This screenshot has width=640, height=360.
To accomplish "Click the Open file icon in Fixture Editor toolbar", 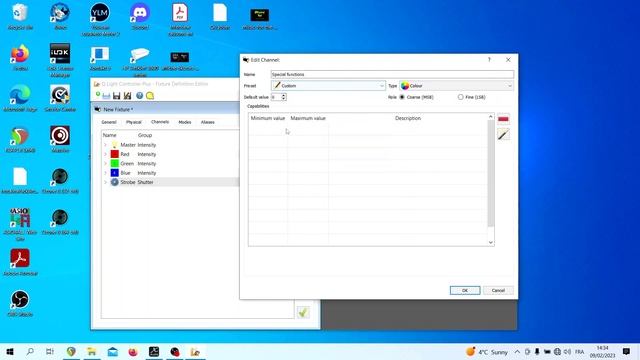I will pyautogui.click(x=107, y=96).
